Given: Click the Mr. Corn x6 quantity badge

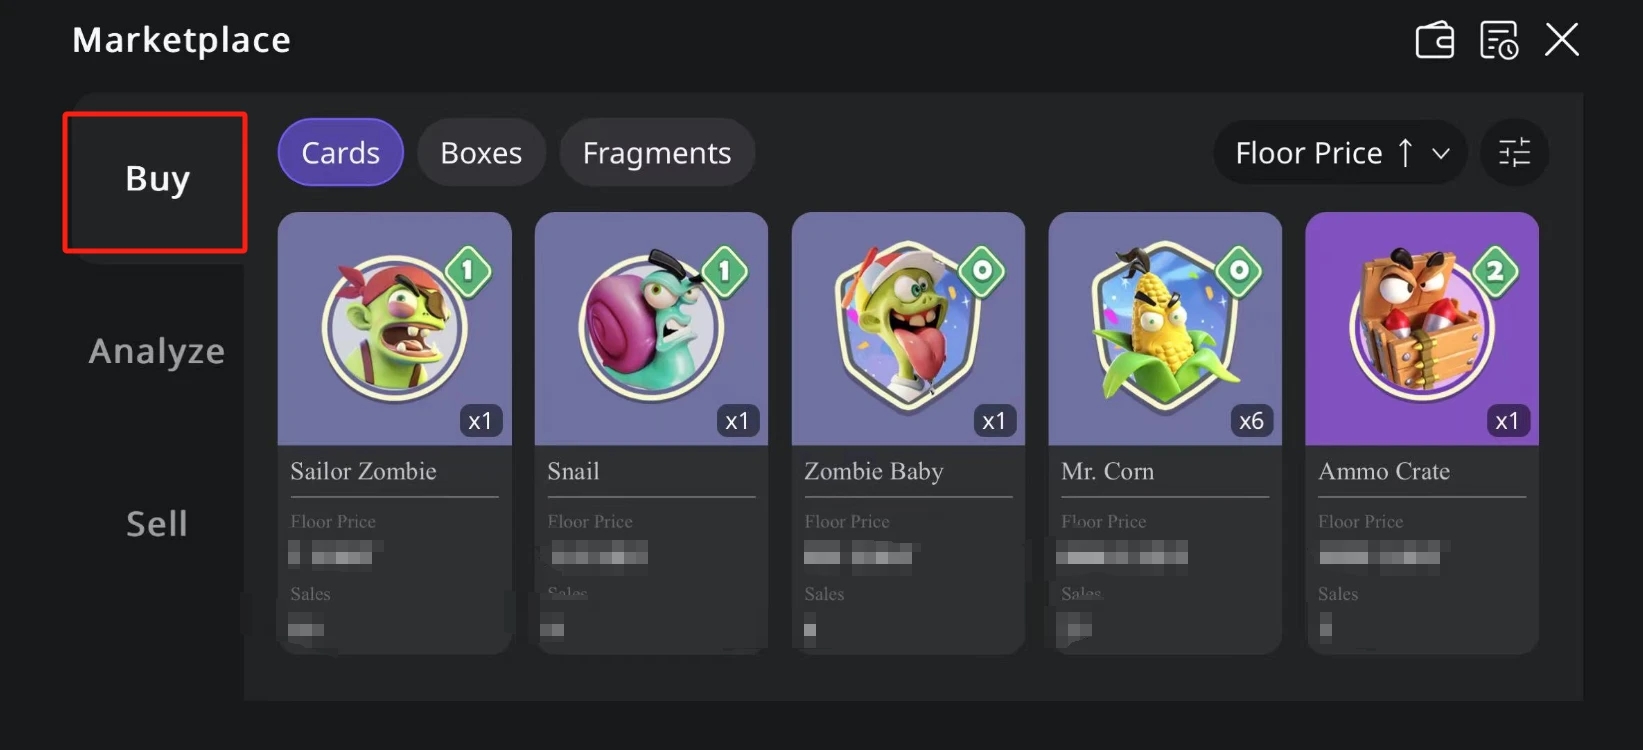Looking at the screenshot, I should (1251, 421).
